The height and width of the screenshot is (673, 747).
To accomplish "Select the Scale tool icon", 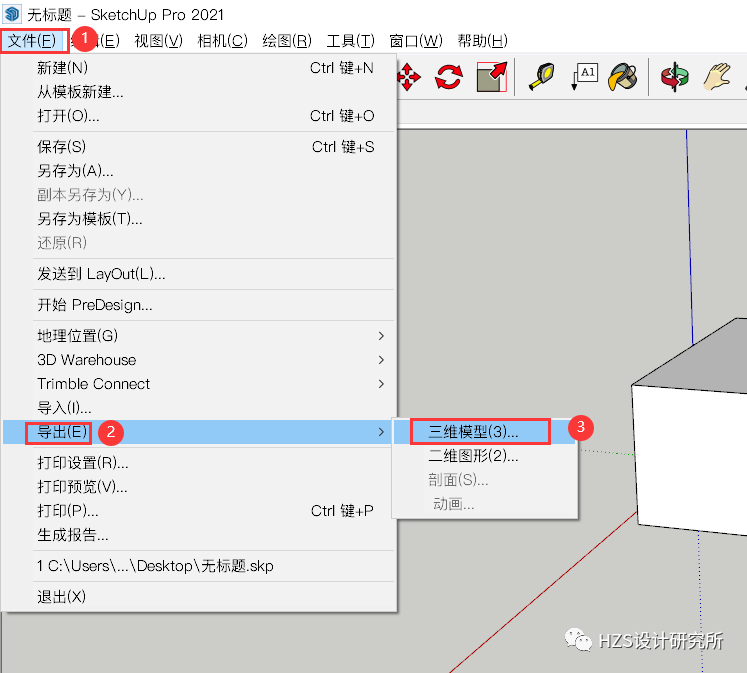I will tap(492, 77).
